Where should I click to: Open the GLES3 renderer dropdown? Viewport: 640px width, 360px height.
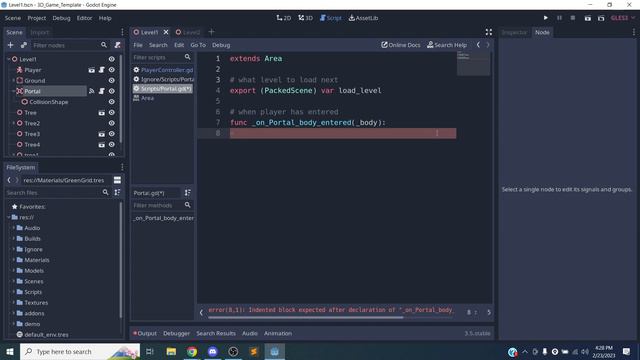pyautogui.click(x=623, y=18)
